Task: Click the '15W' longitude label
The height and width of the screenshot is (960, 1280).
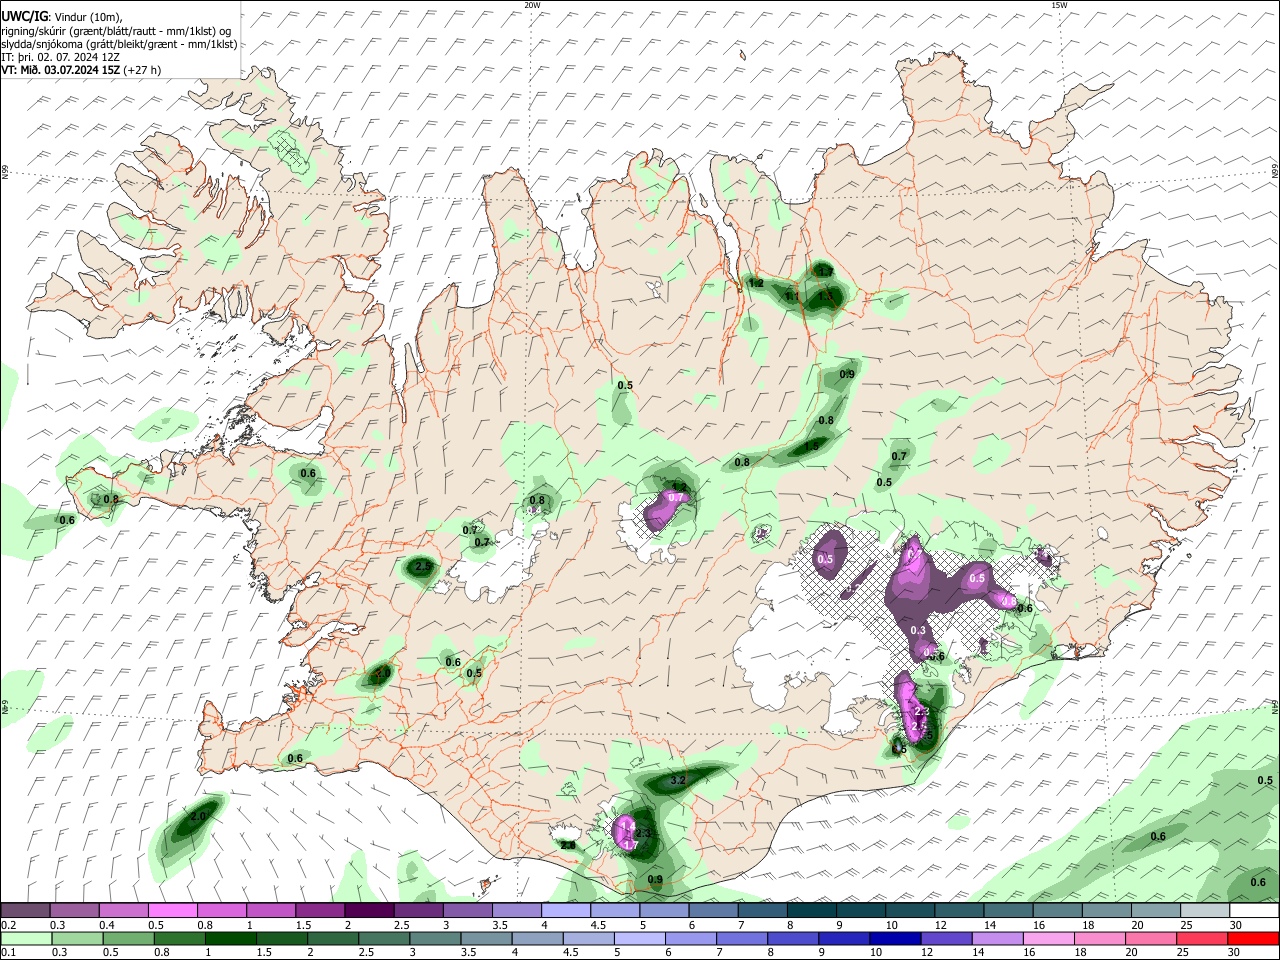Action: [1059, 5]
